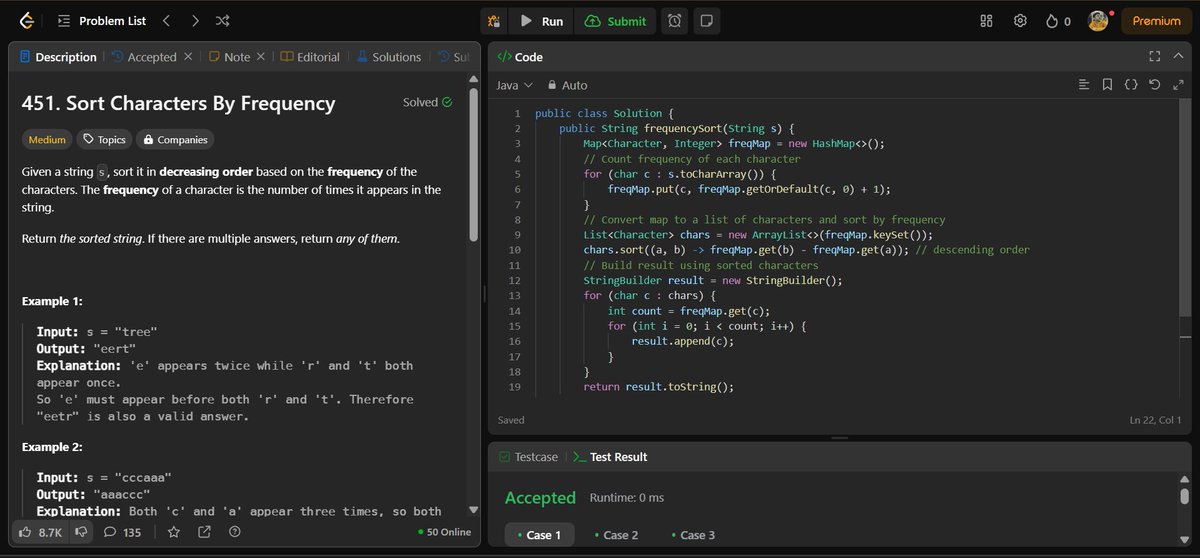Dislike the problem with thumbs down
Viewport: 1200px width, 558px height.
coord(83,533)
